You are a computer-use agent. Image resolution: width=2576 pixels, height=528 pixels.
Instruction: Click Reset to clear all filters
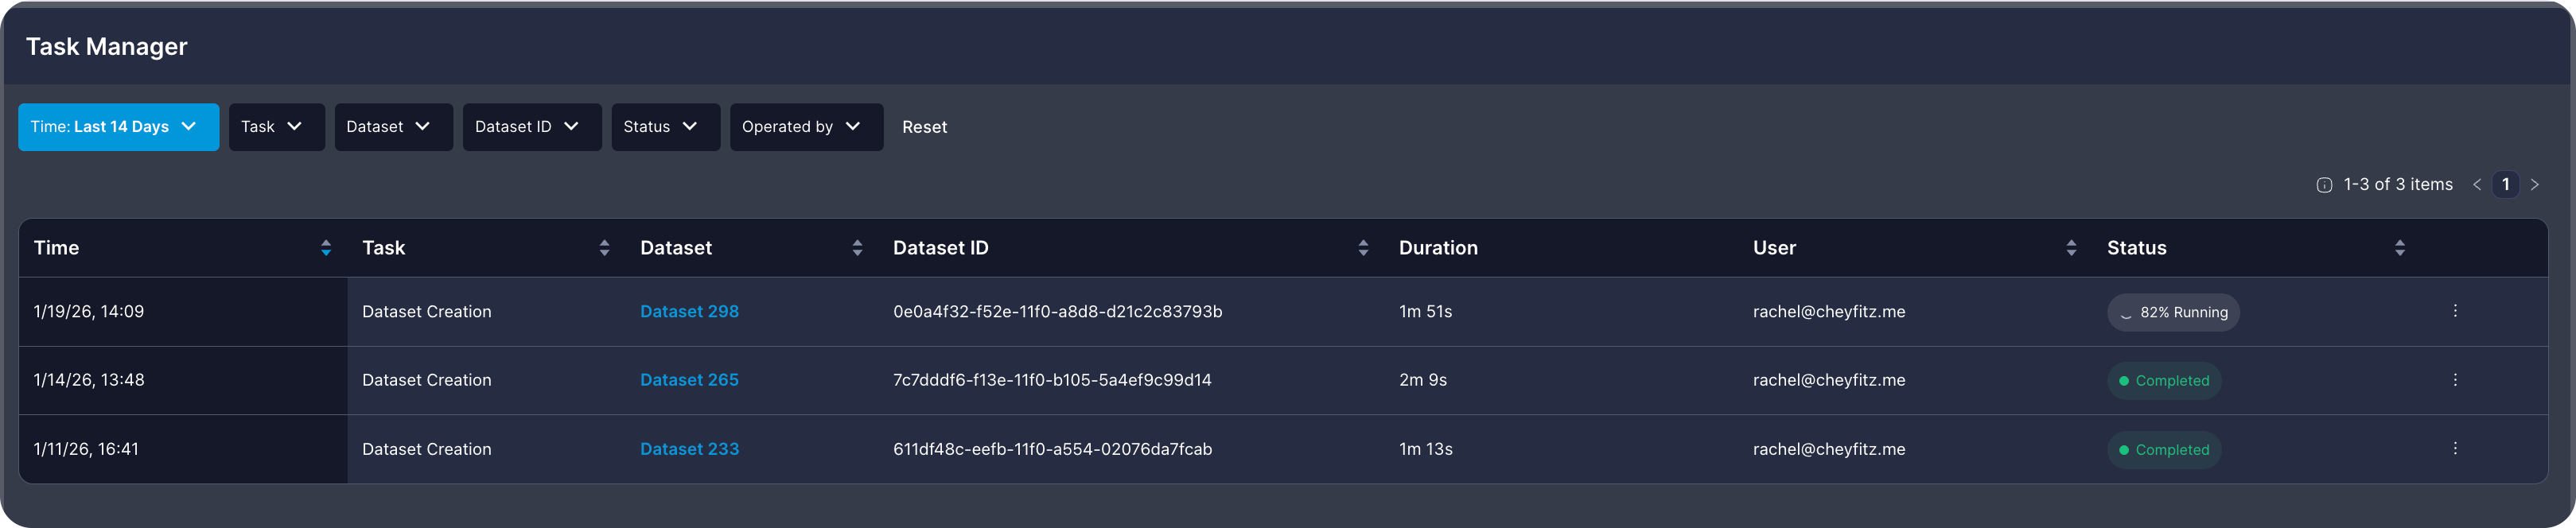(x=924, y=127)
